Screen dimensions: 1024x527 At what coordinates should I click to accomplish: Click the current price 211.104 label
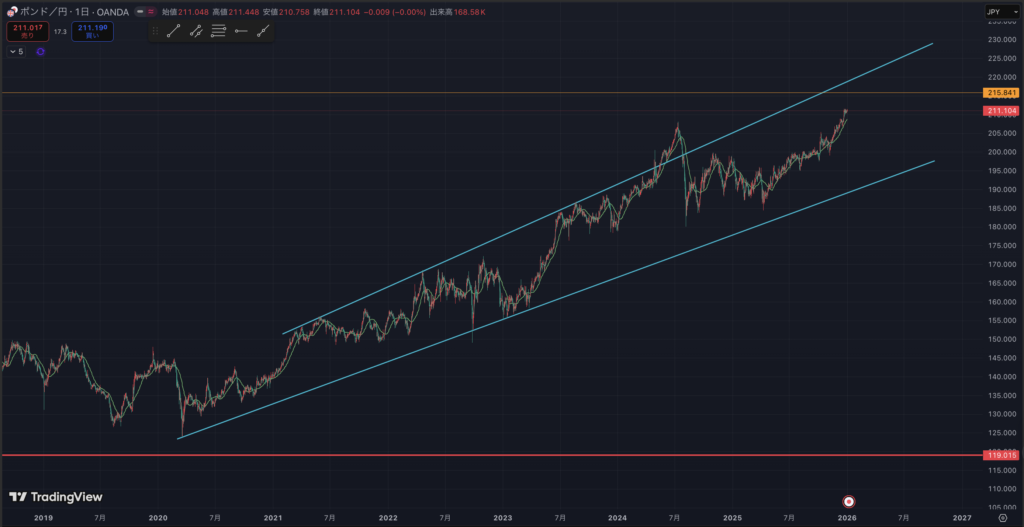pos(1001,111)
